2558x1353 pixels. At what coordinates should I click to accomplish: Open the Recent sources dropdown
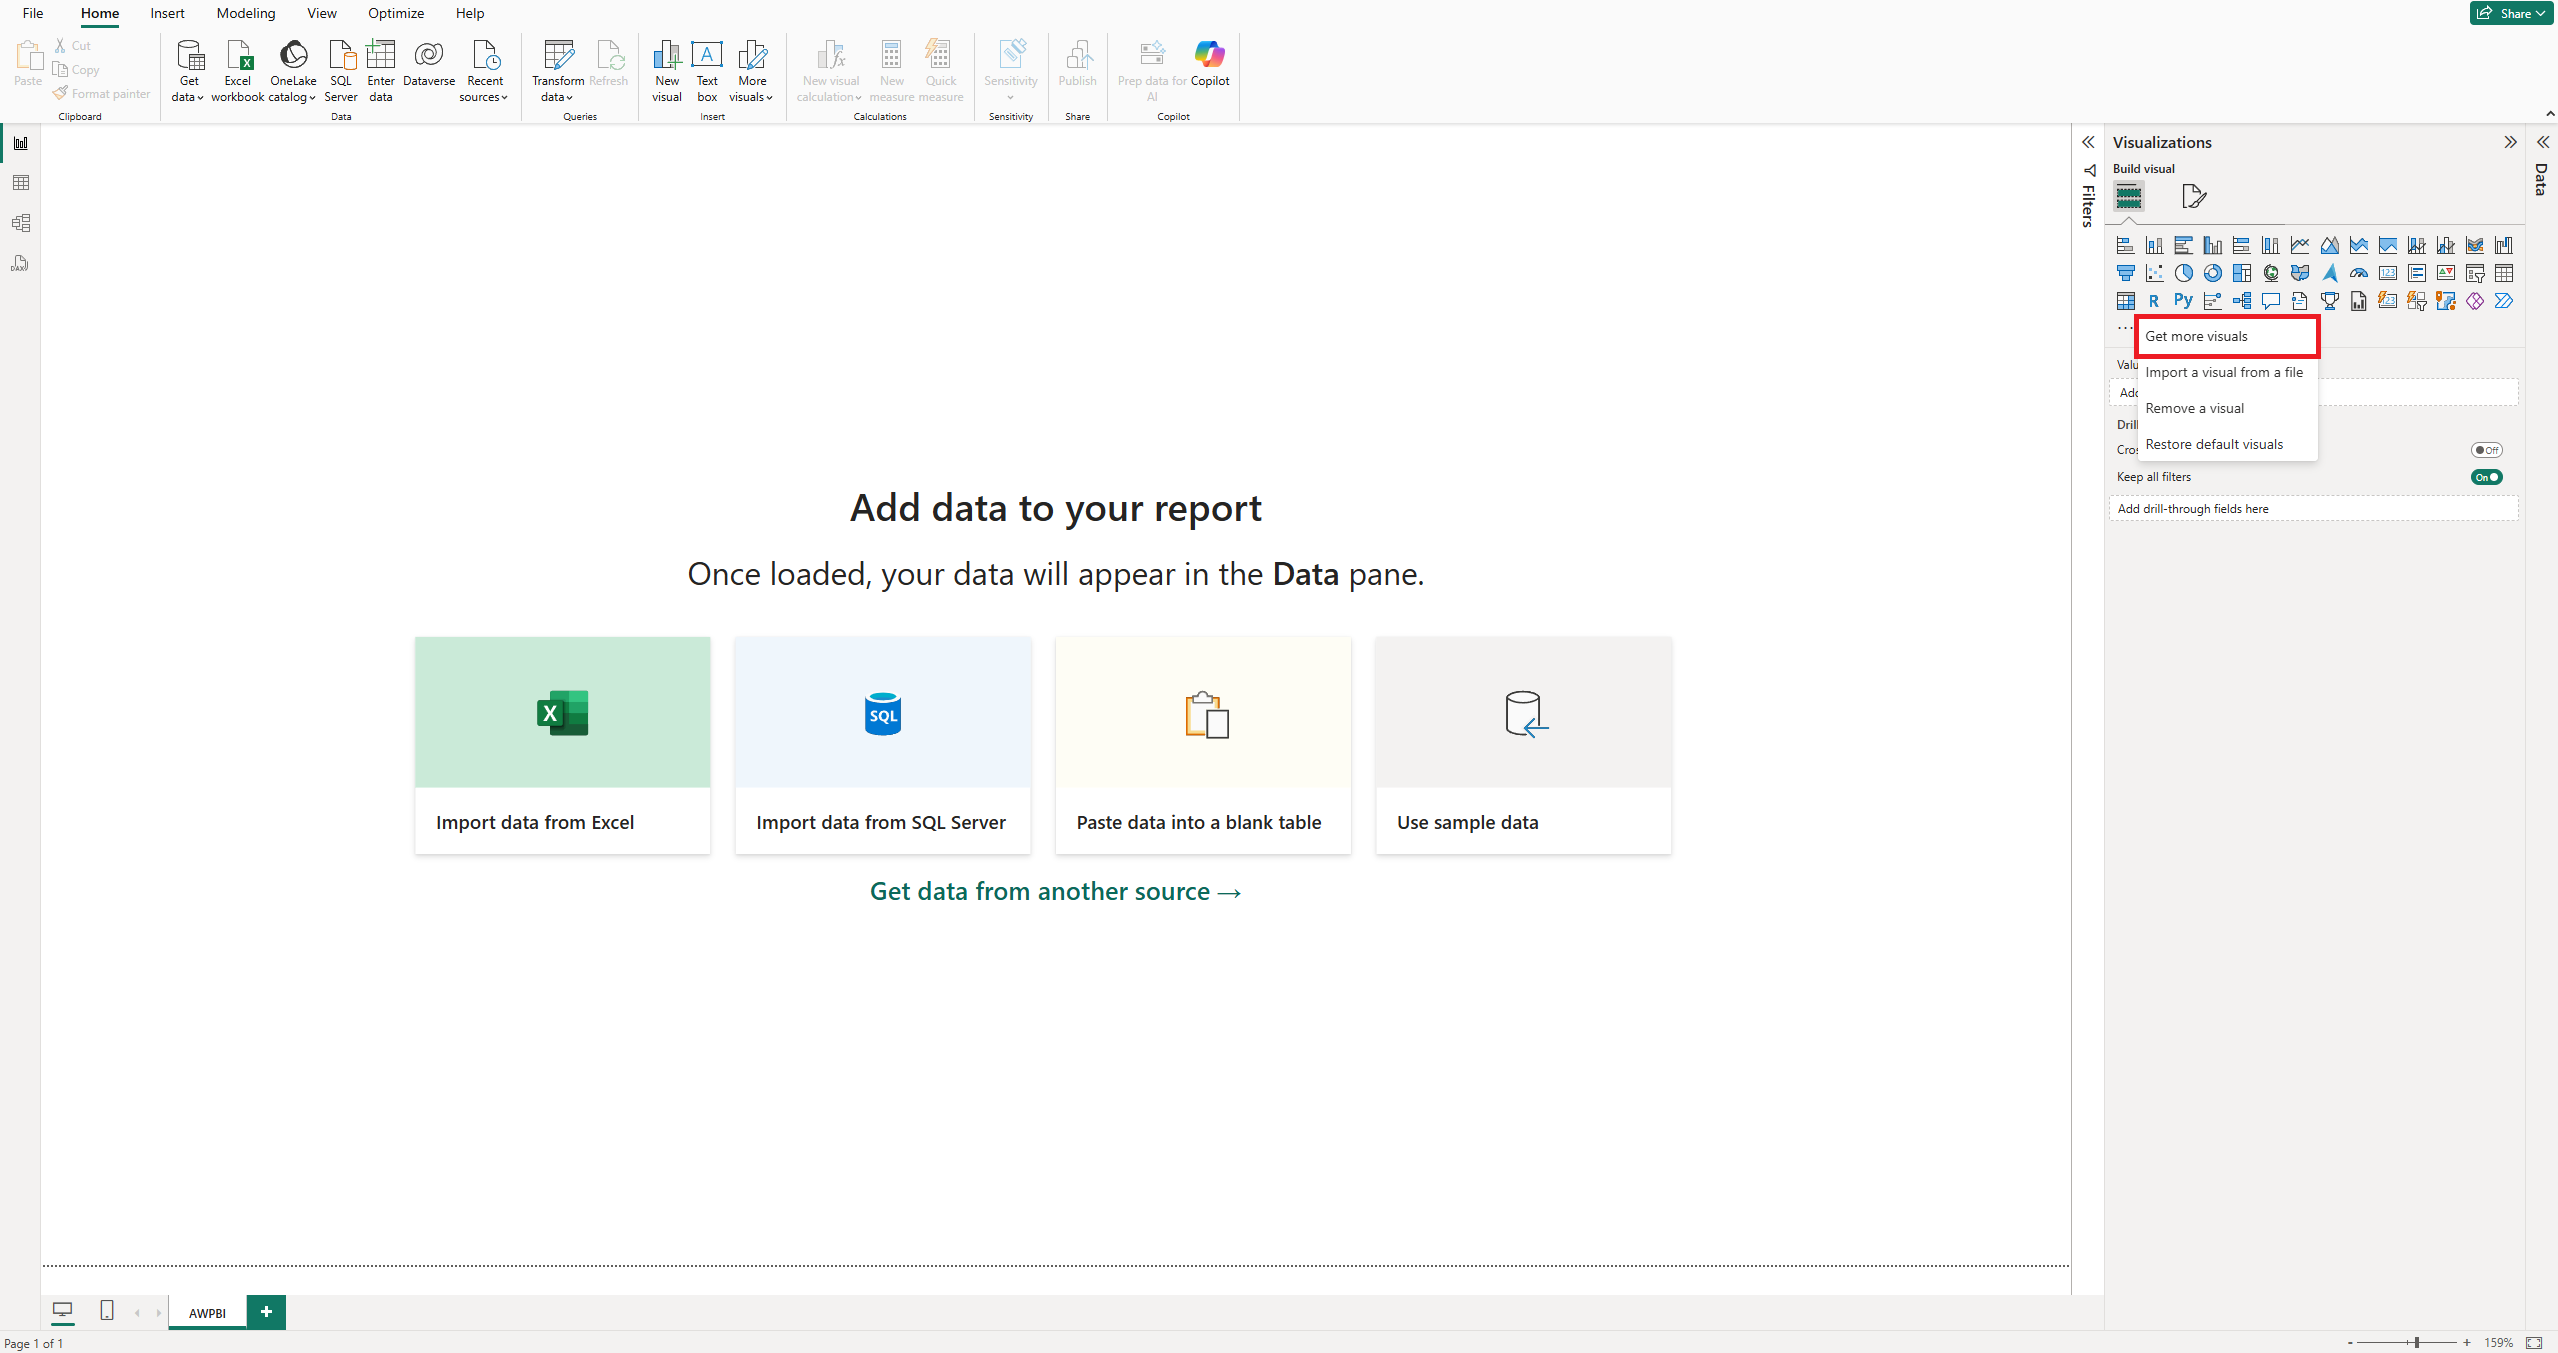coord(484,71)
